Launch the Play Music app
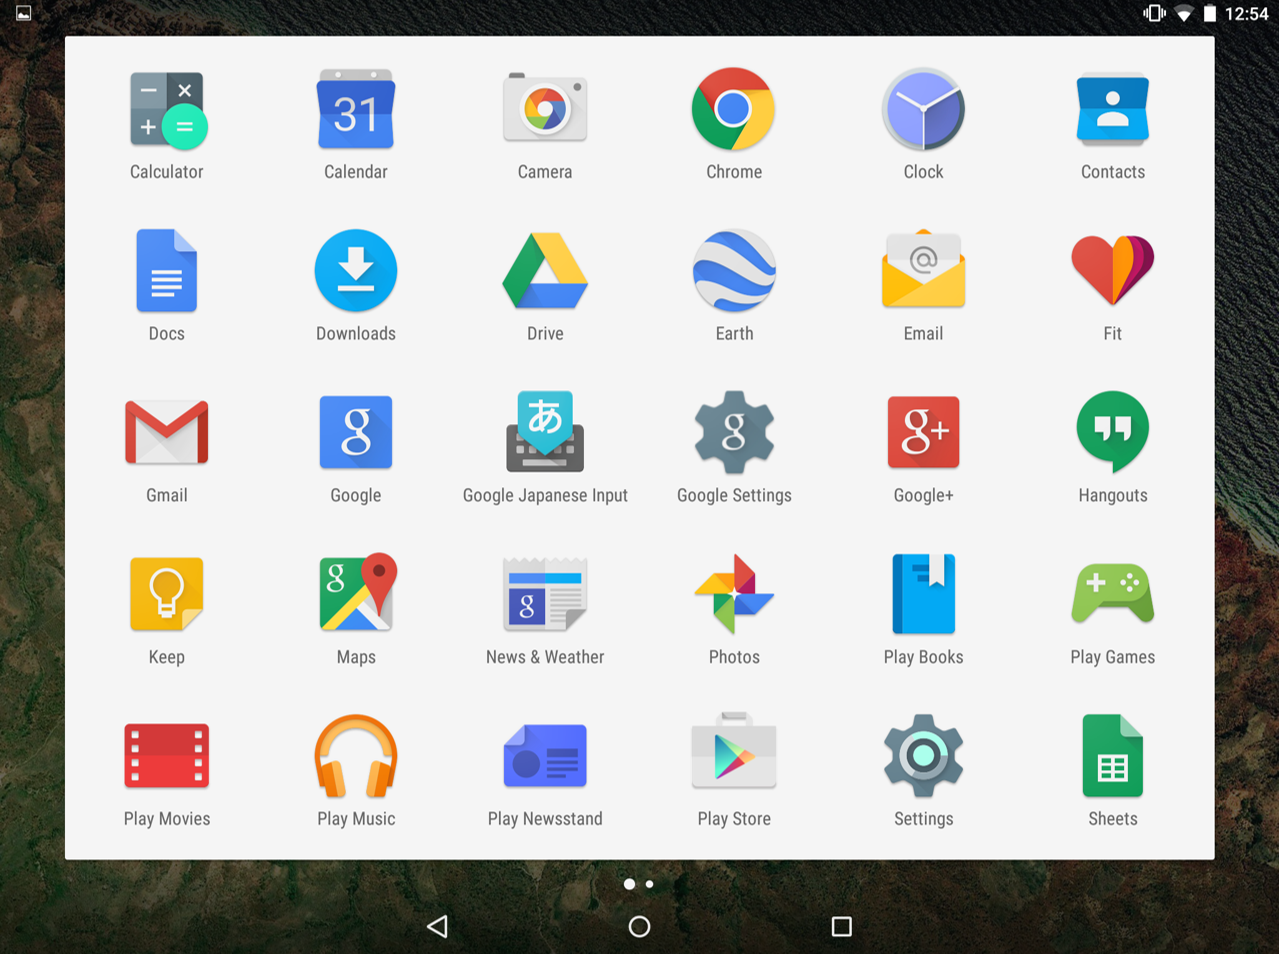Screen dimensions: 1279x954 pyautogui.click(x=356, y=756)
